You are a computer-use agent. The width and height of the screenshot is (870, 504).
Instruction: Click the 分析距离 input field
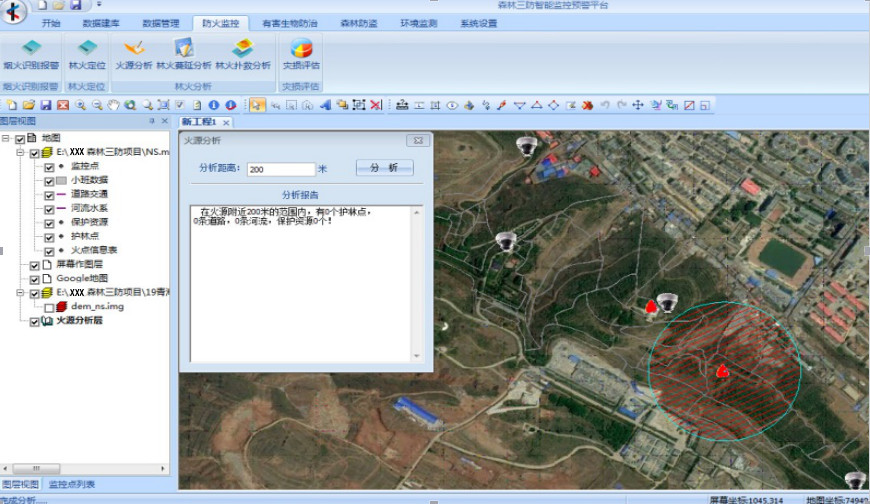280,169
